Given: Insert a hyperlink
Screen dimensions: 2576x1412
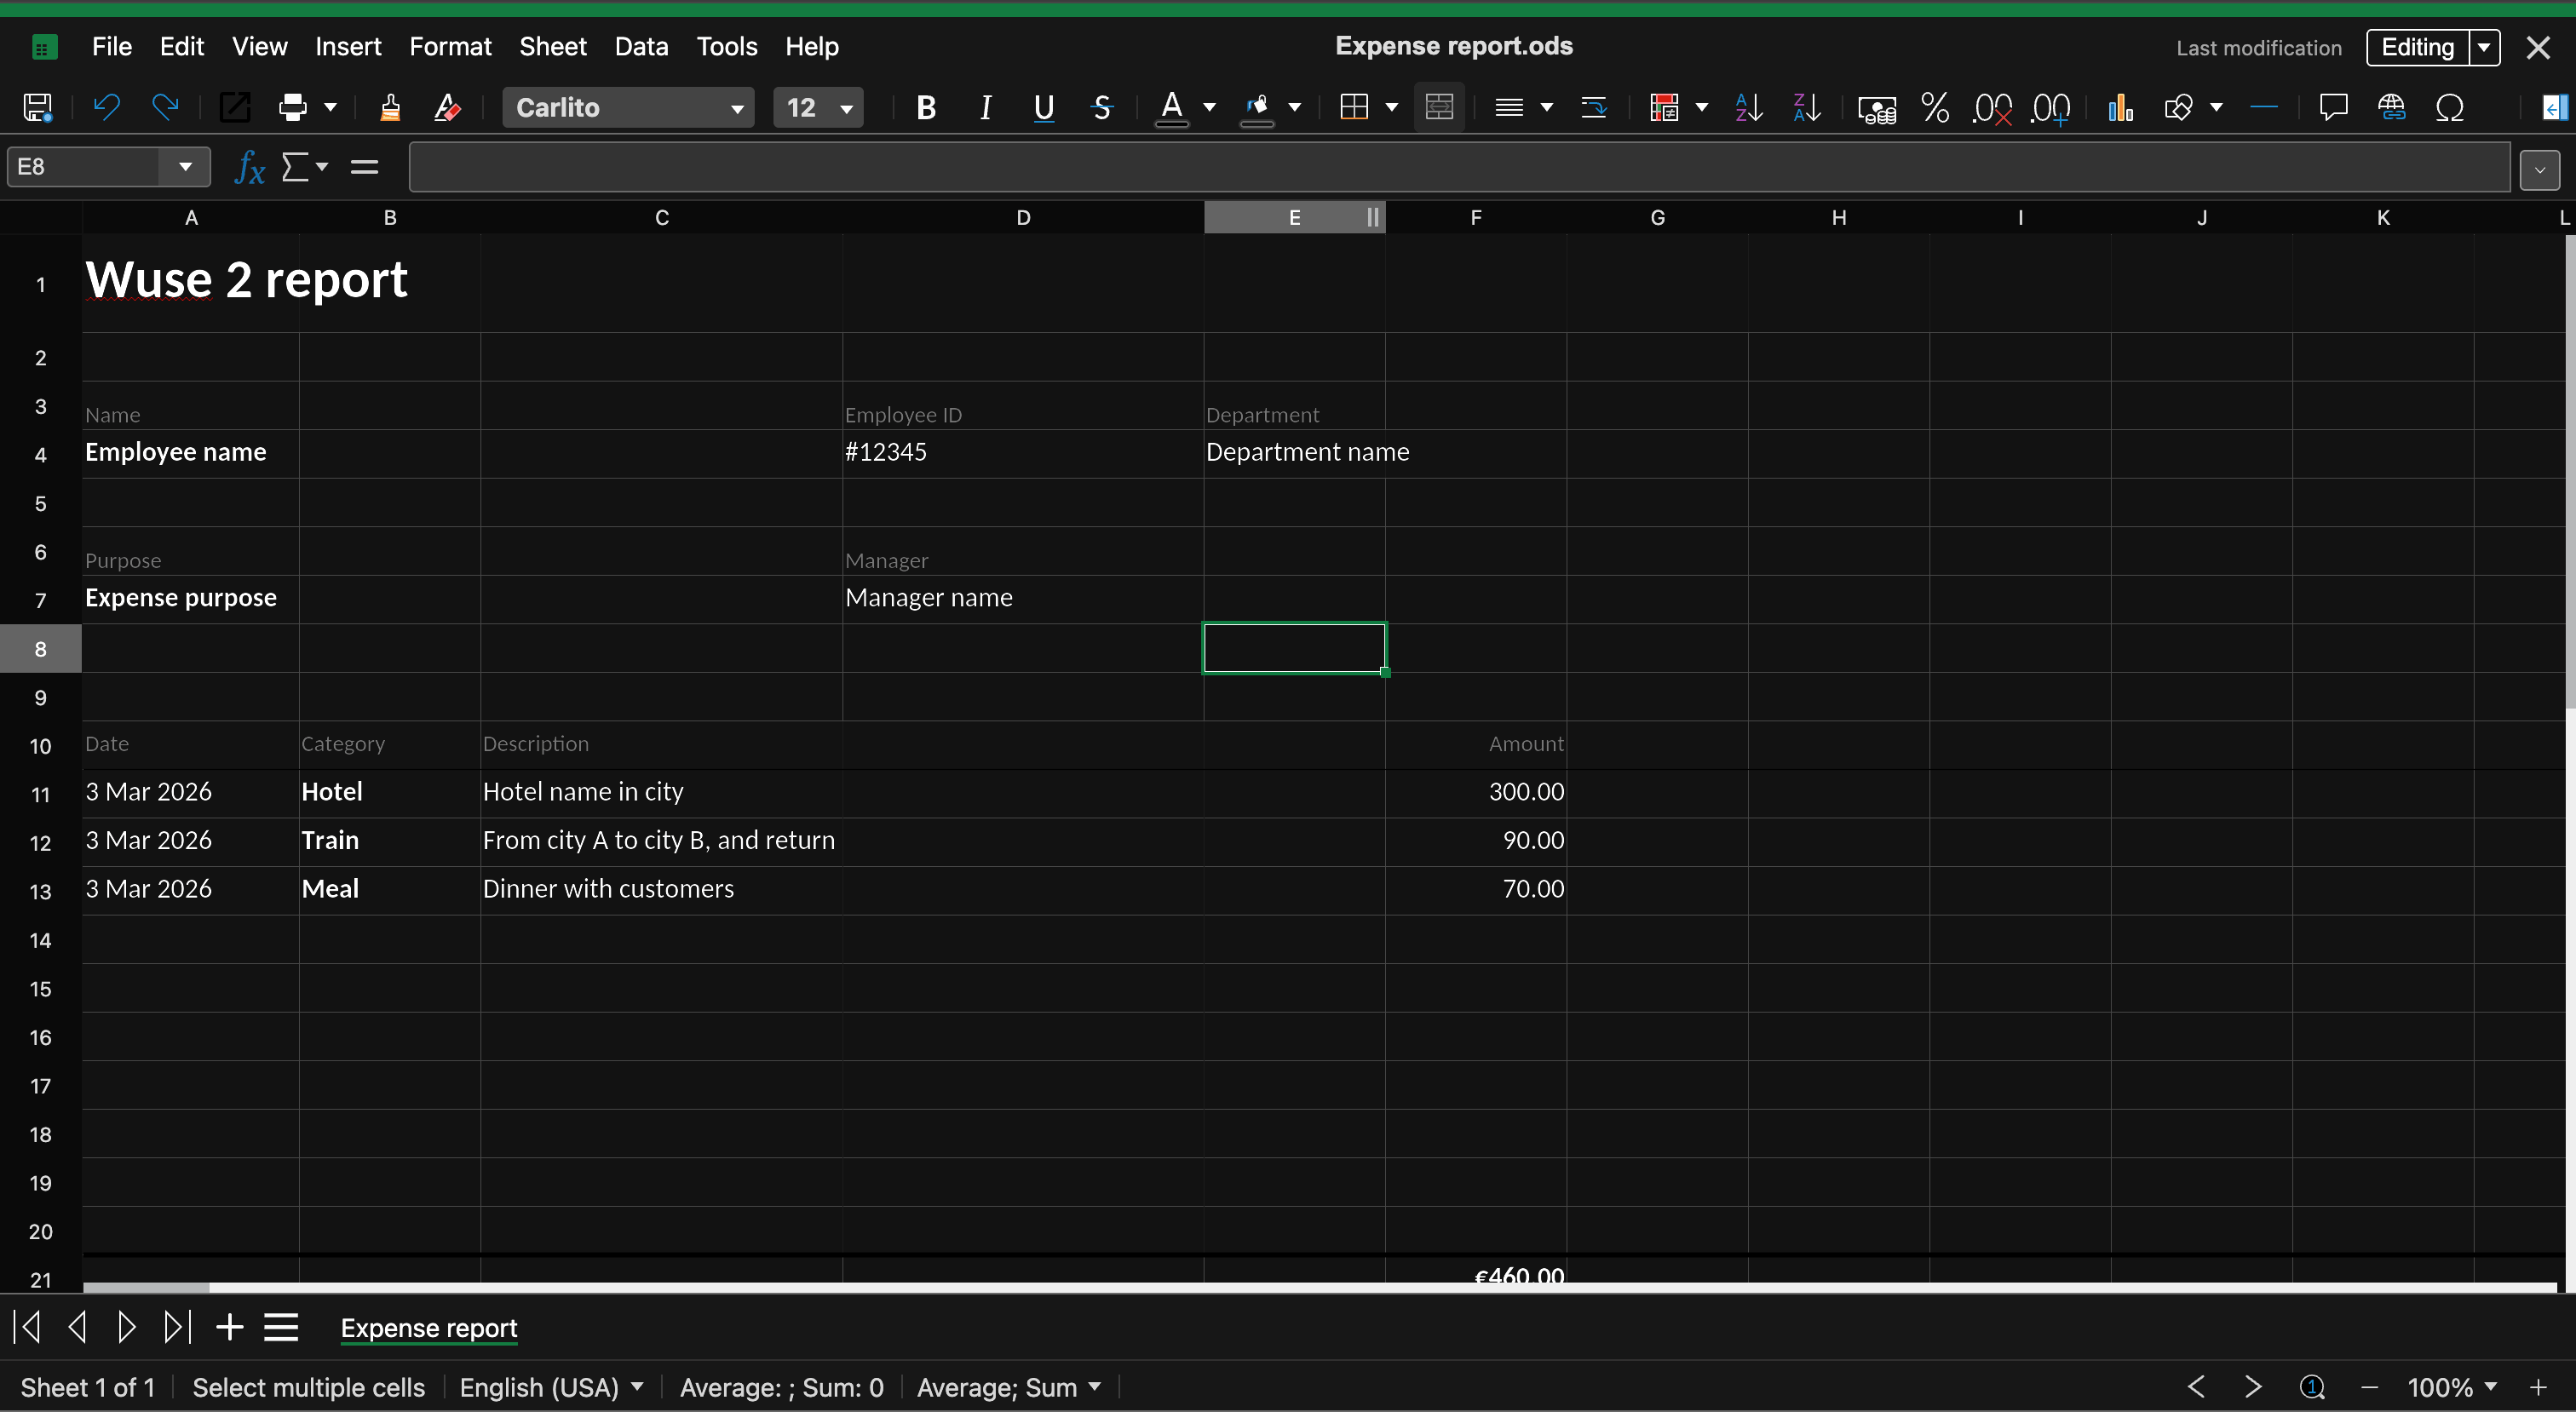Looking at the screenshot, I should pos(2393,107).
